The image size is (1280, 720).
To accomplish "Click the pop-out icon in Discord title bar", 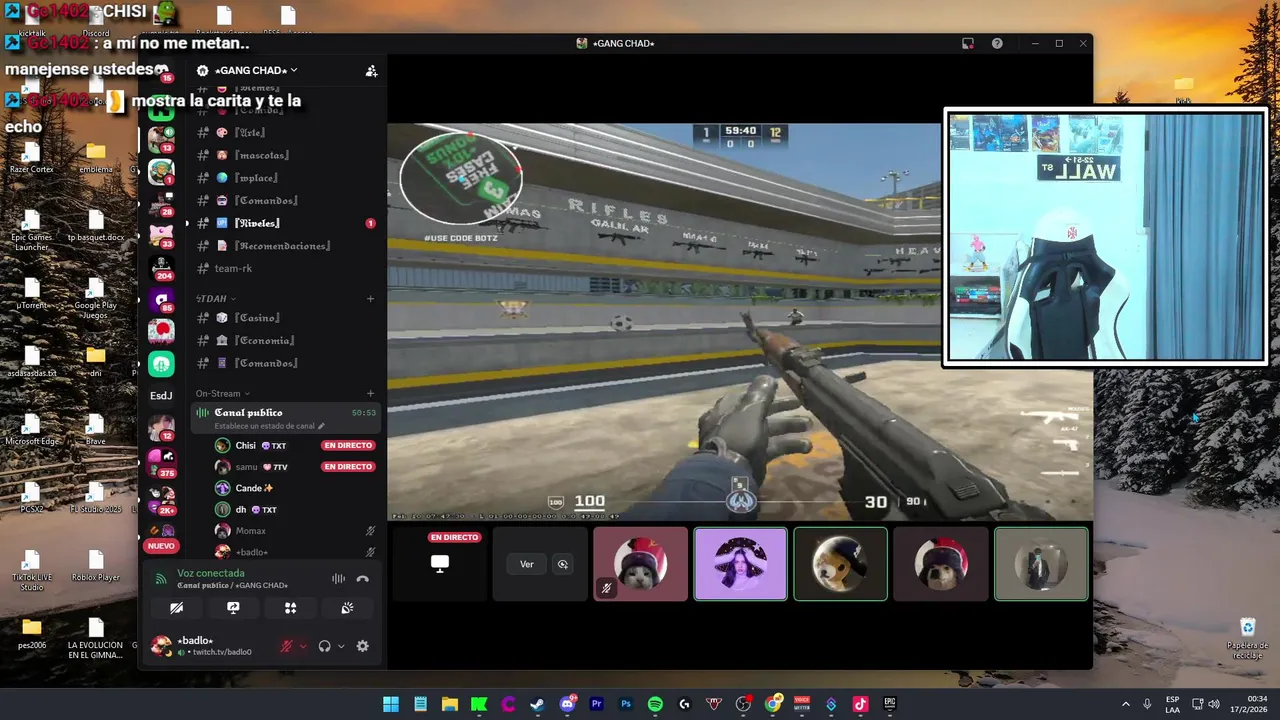I will tap(968, 44).
